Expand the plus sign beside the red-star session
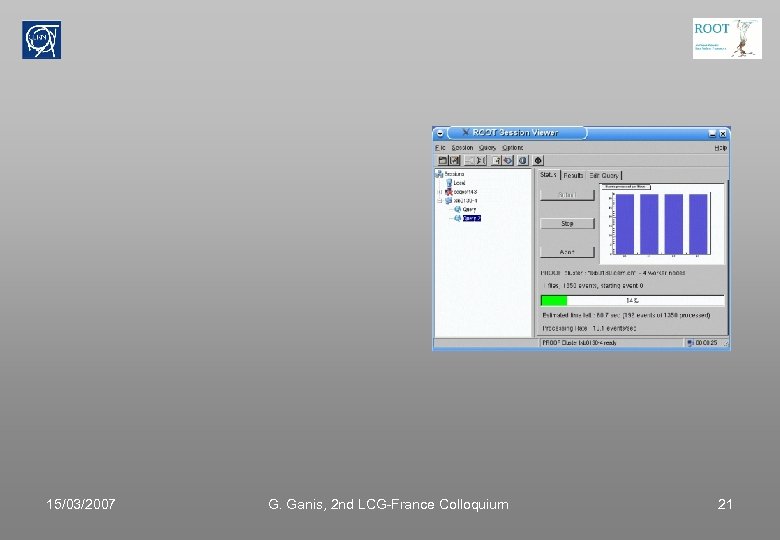The image size is (780, 540). coord(440,192)
